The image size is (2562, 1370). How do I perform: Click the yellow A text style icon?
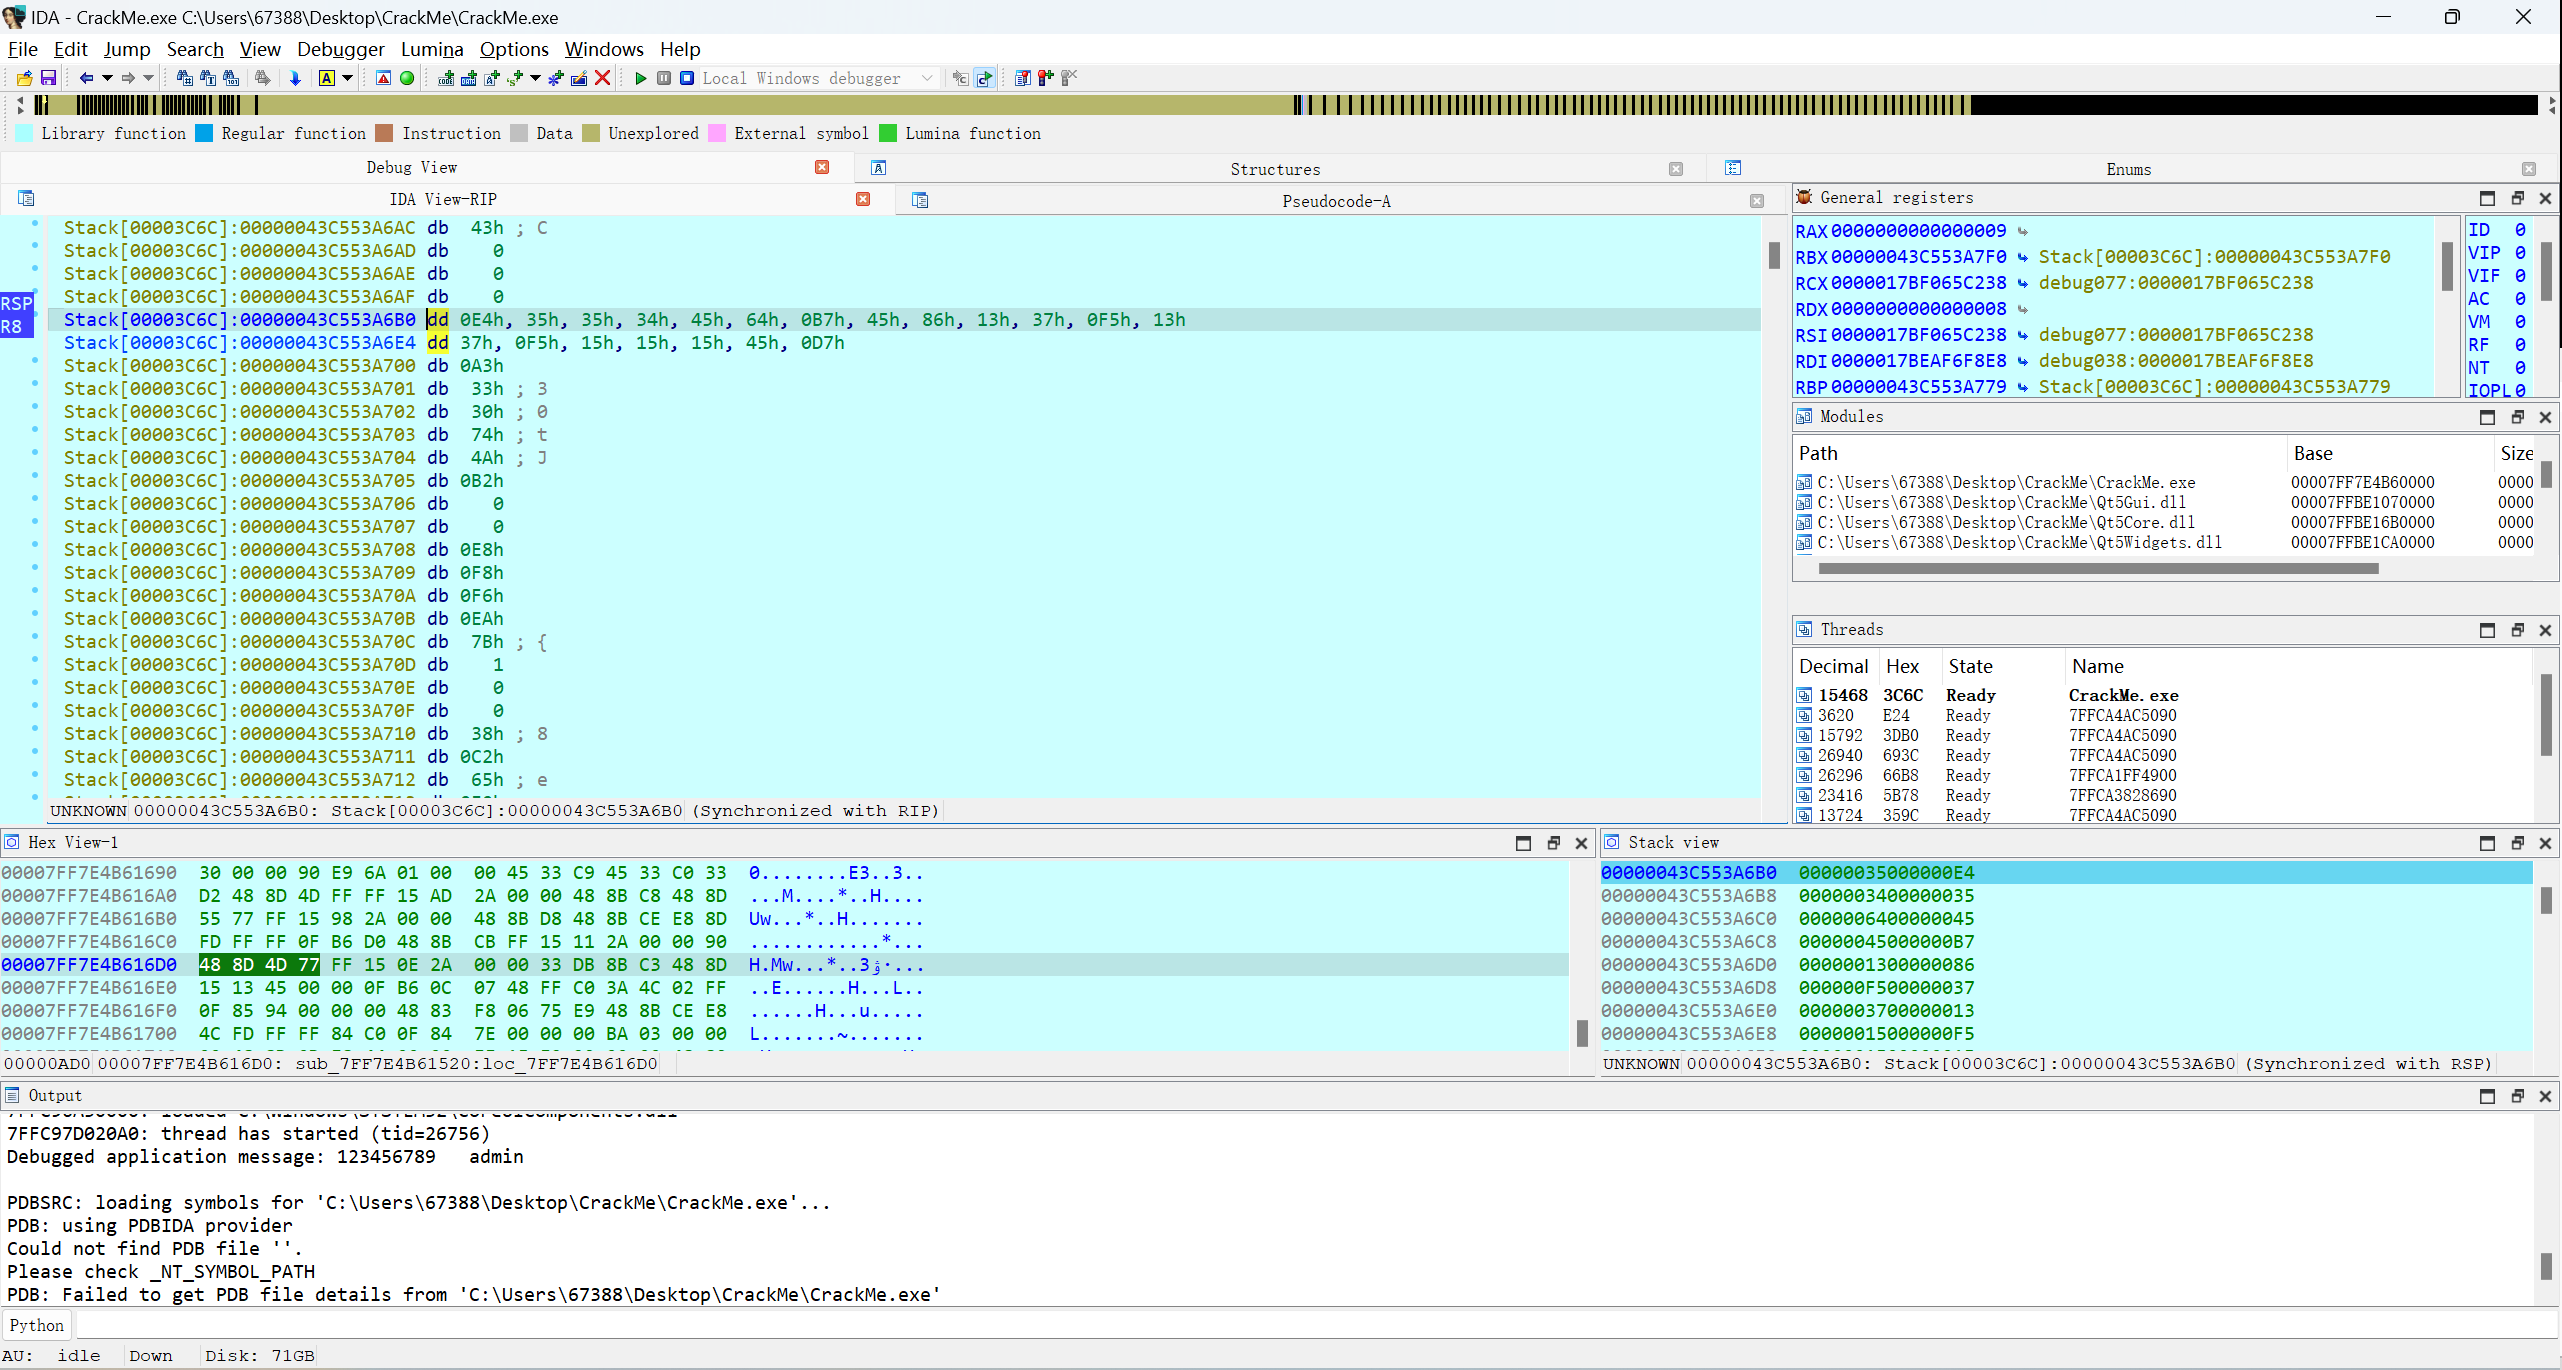(327, 78)
